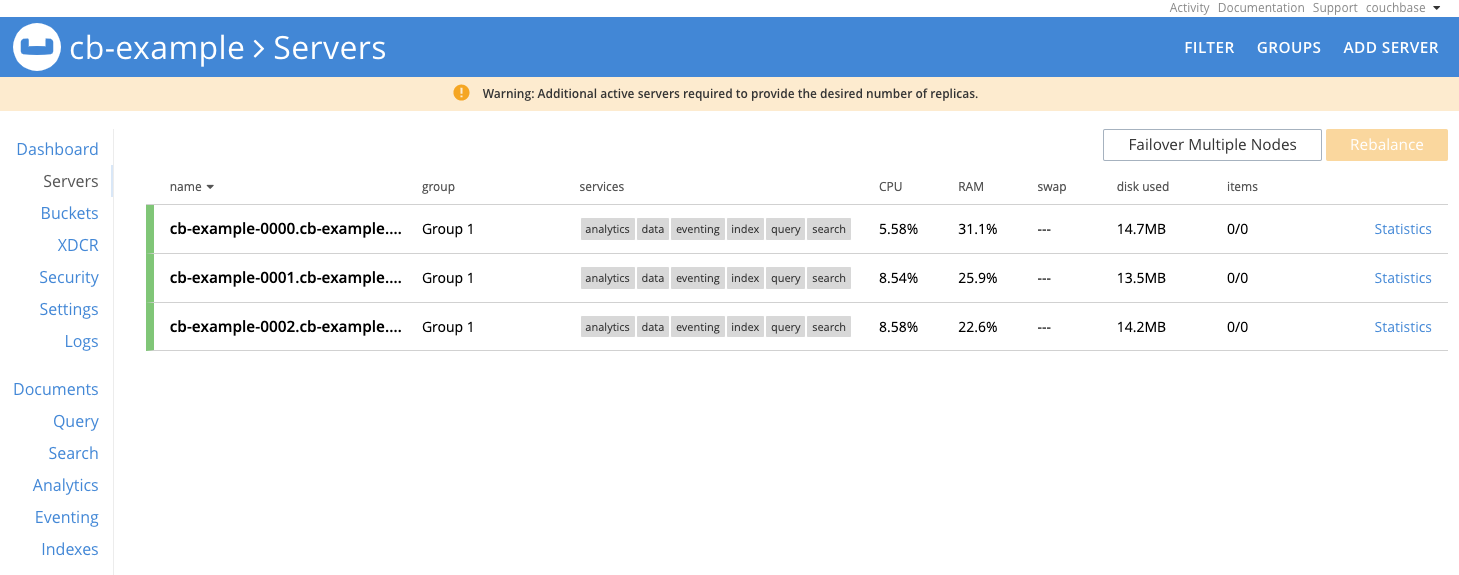Viewport: 1459px width, 575px height.
Task: Open Buckets in the sidebar
Action: 69,213
